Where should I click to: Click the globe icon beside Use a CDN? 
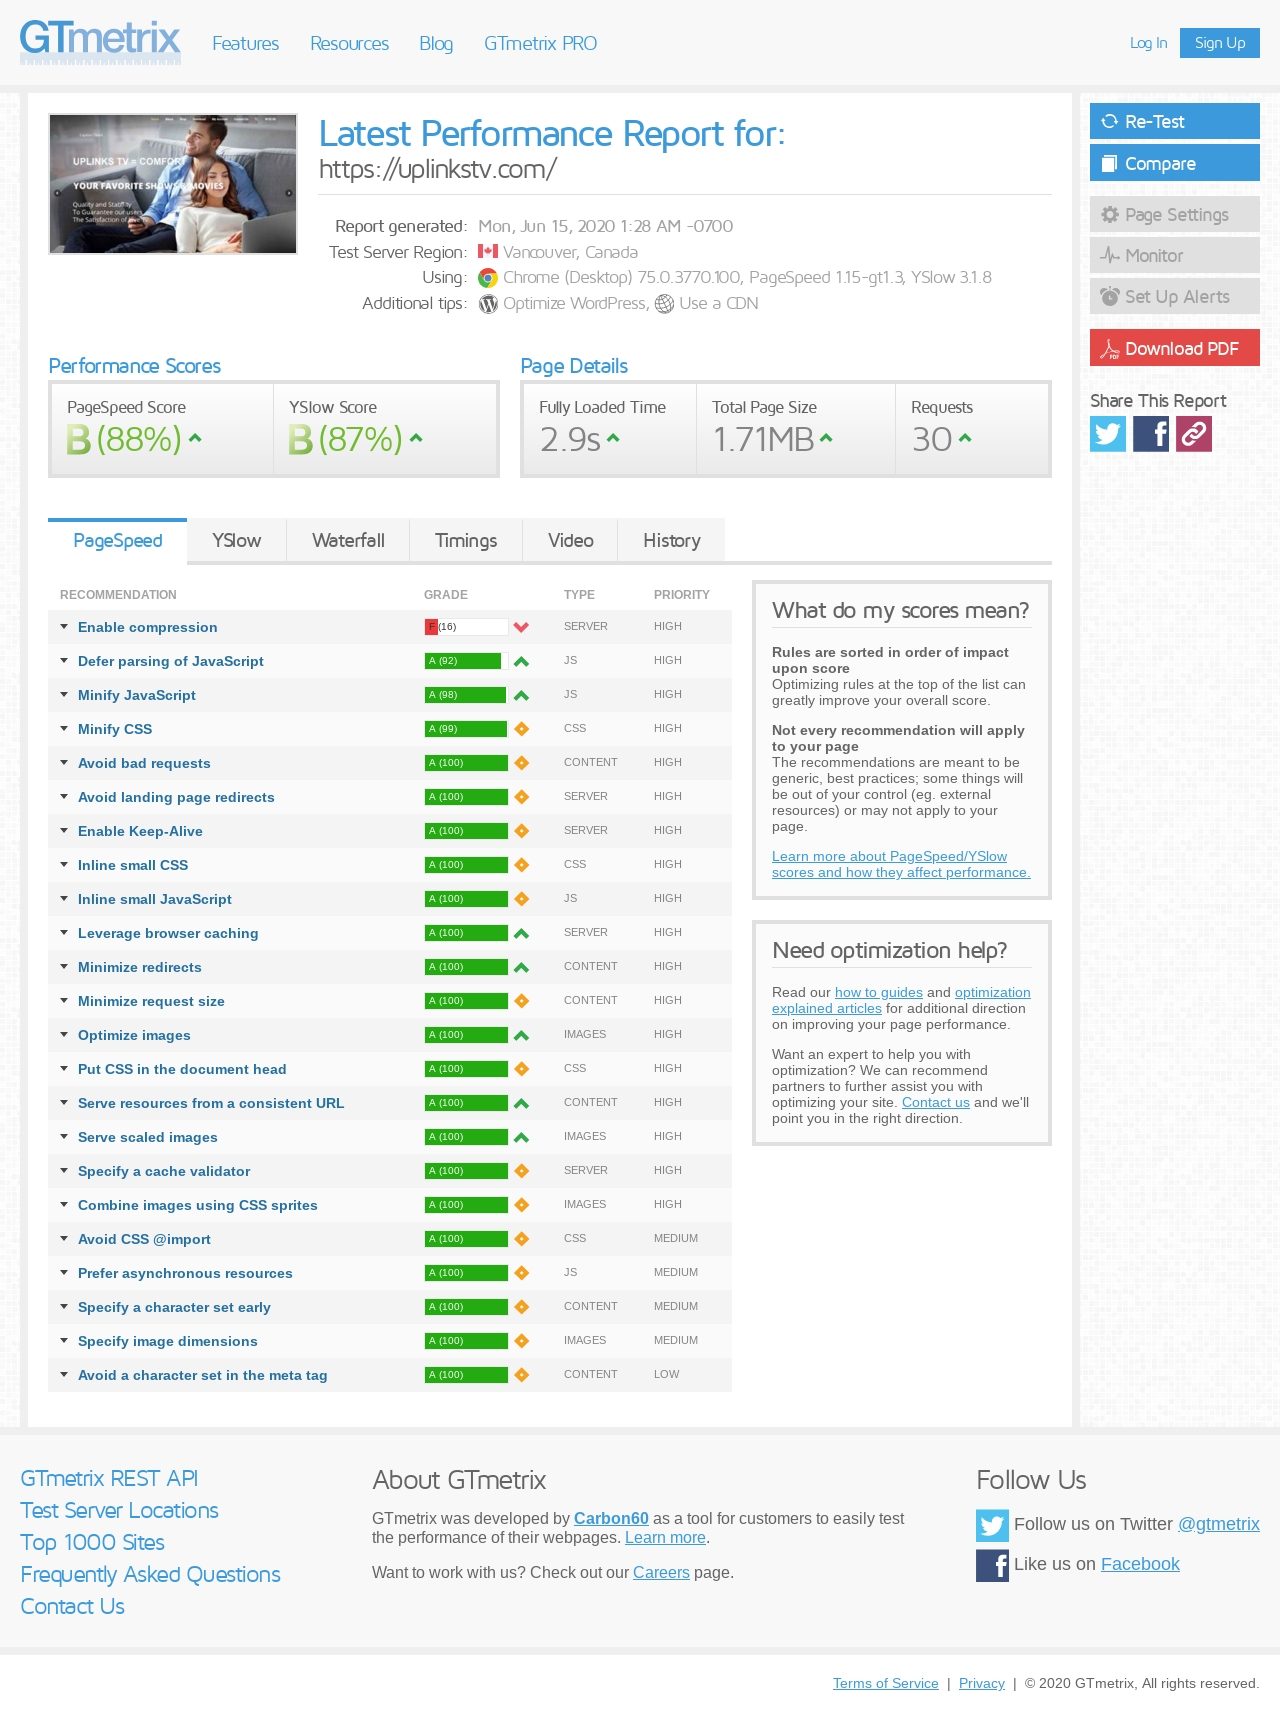point(664,304)
